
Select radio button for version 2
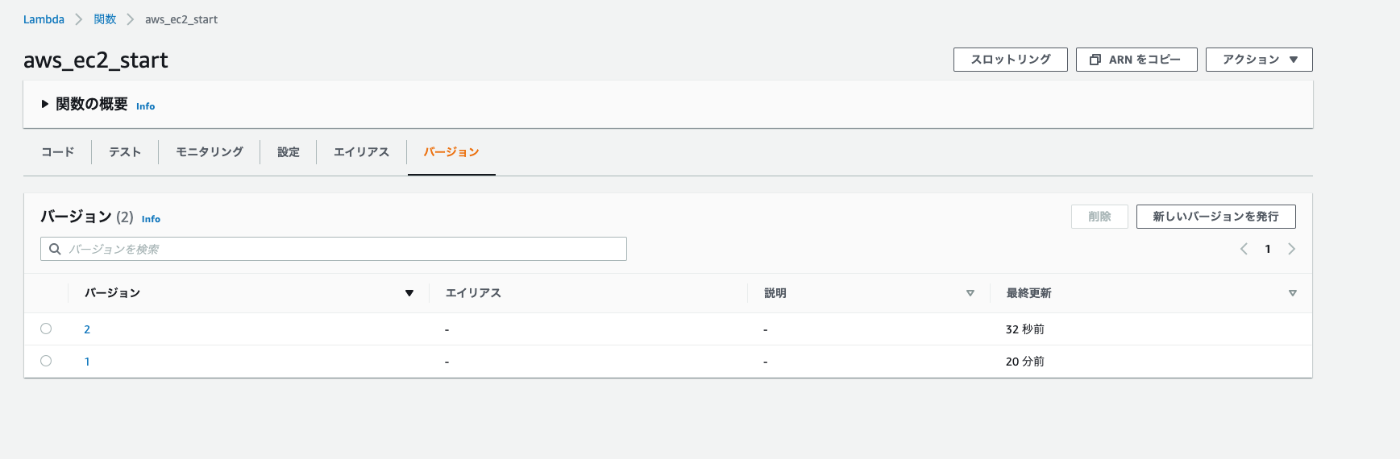pyautogui.click(x=46, y=328)
